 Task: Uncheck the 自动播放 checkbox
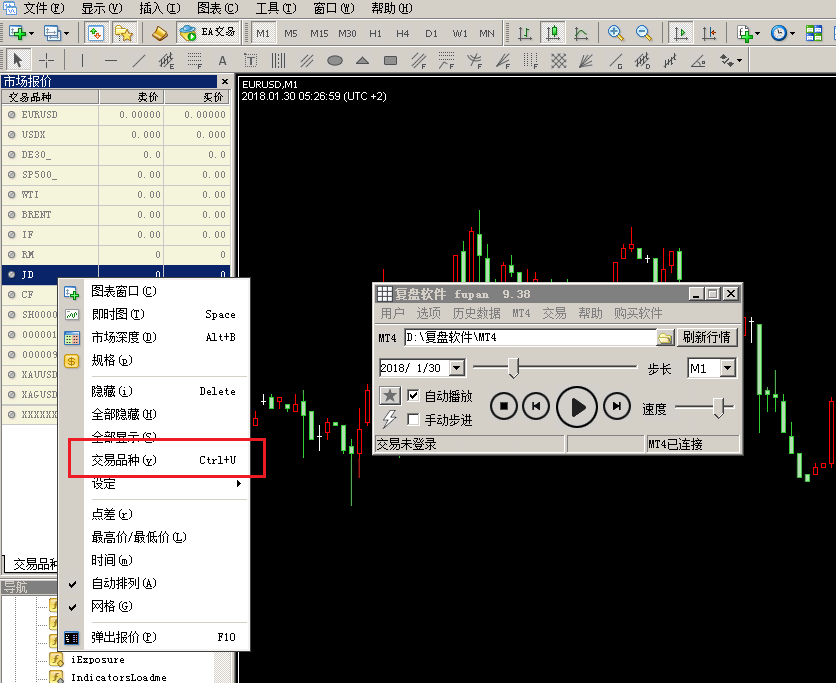coord(414,396)
